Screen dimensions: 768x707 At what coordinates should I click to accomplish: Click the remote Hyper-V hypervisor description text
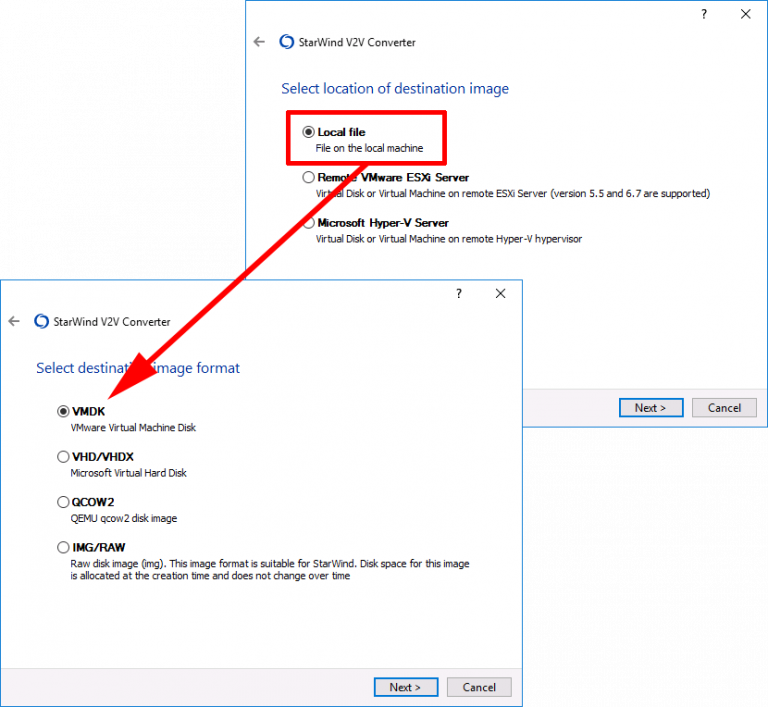pos(449,239)
